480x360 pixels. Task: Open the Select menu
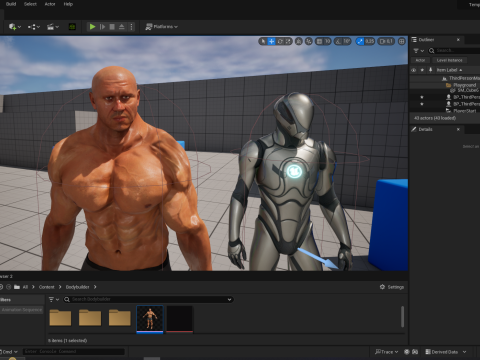click(x=30, y=4)
